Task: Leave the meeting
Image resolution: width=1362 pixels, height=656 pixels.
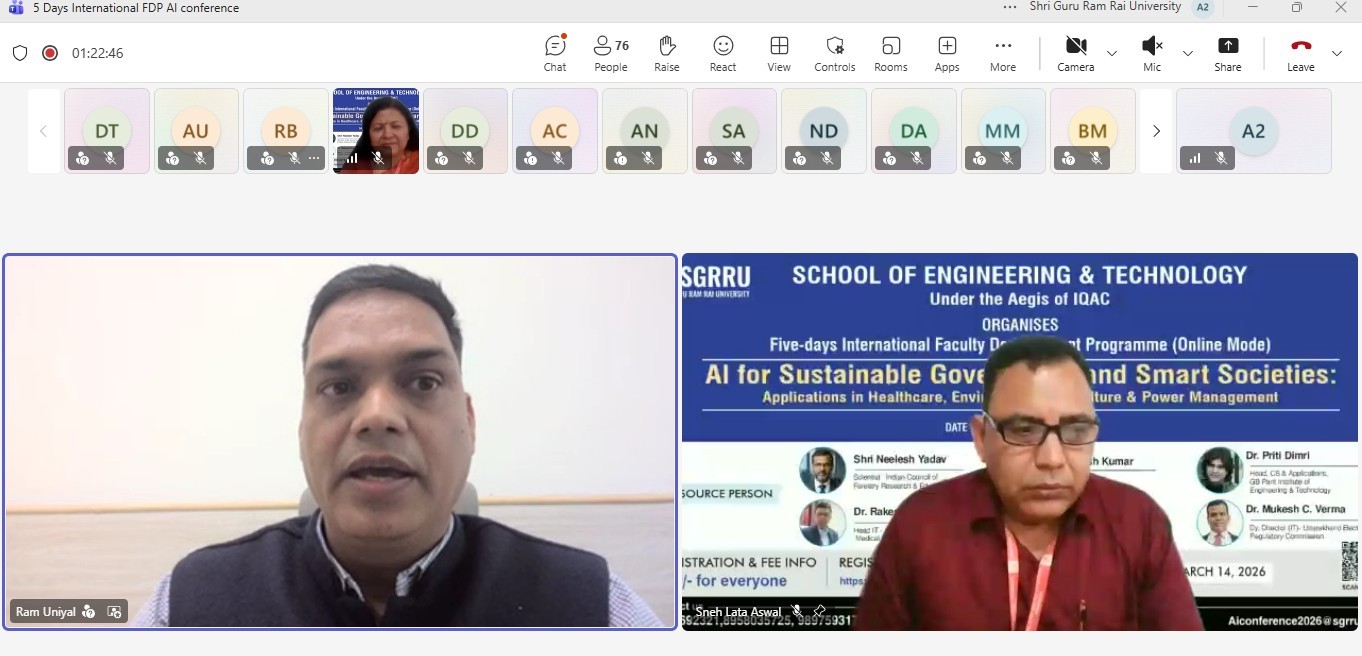Action: pos(1300,53)
